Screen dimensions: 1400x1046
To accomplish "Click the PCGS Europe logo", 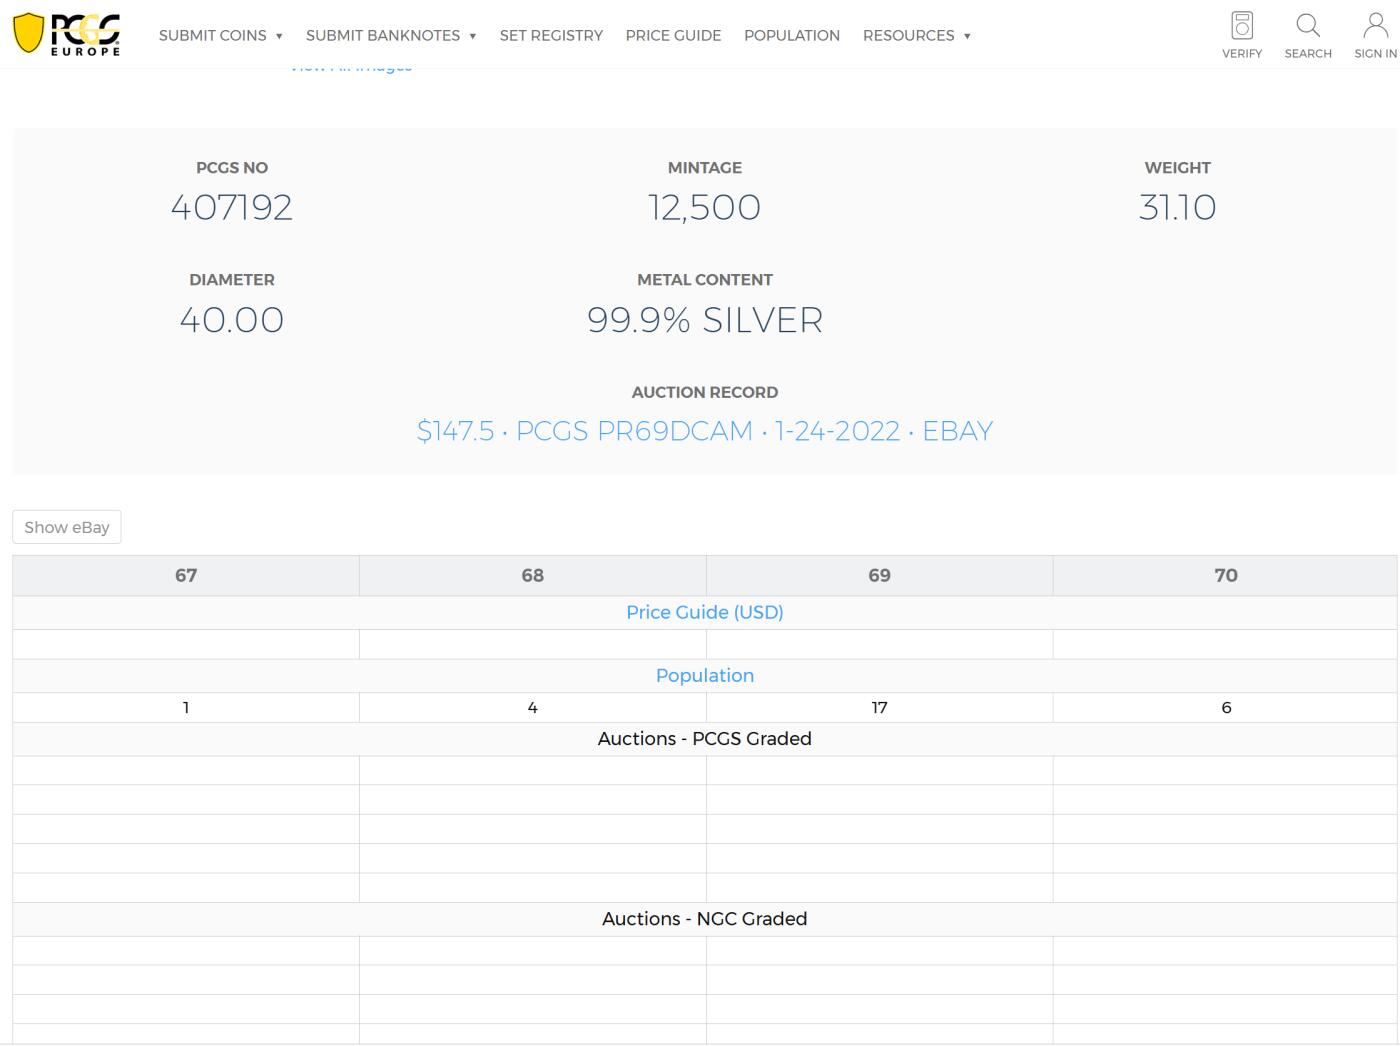I will 66,34.
